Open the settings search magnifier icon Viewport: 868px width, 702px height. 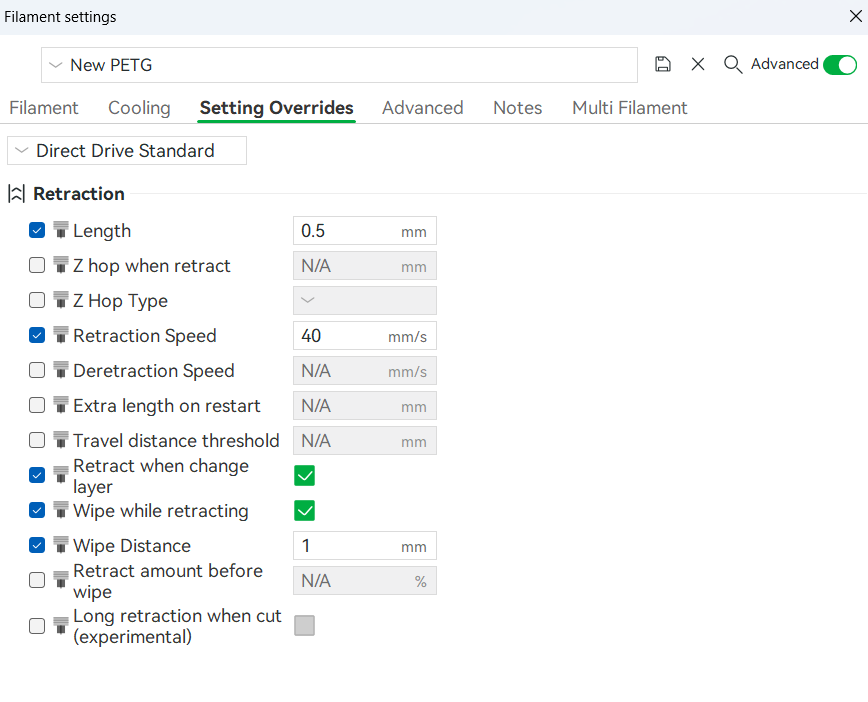point(733,64)
